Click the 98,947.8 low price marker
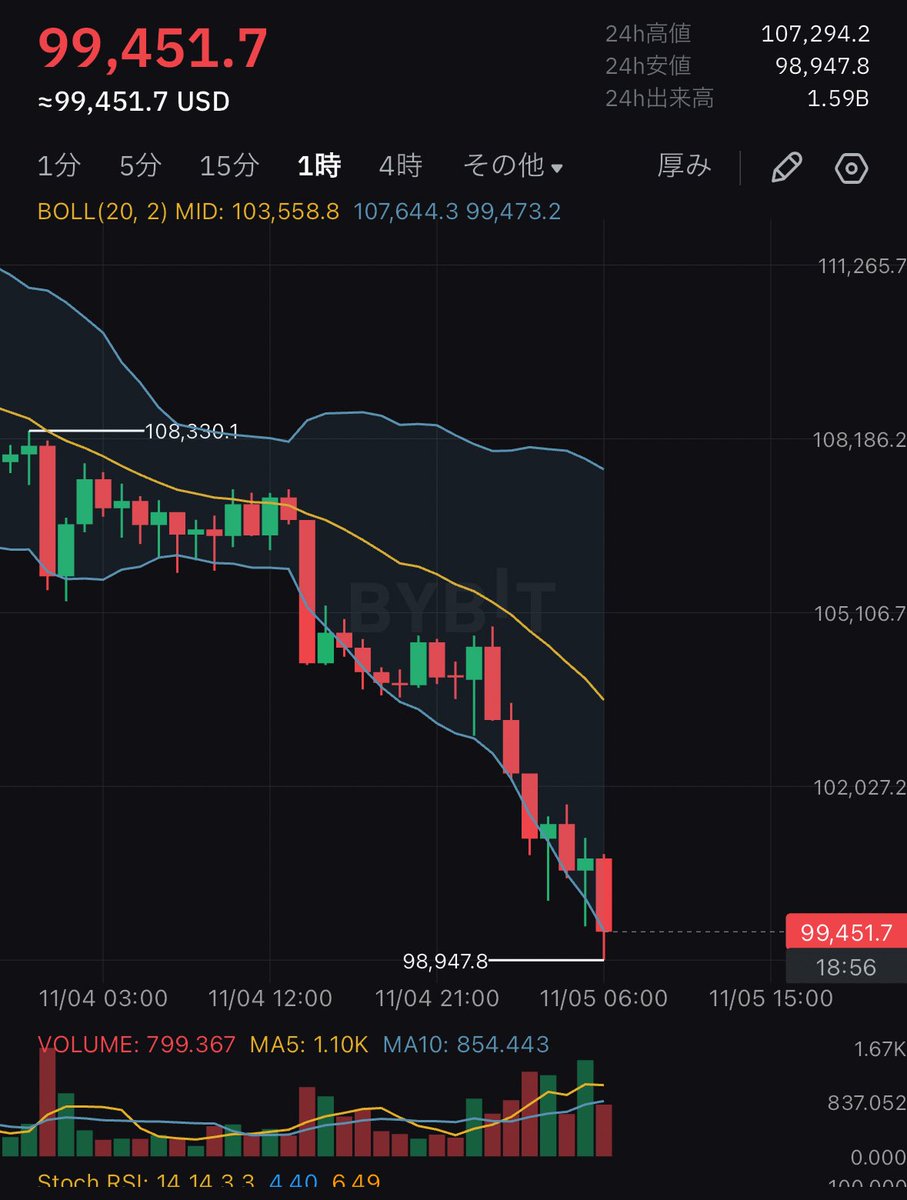Screen dimensions: 907x1200 click(446, 960)
